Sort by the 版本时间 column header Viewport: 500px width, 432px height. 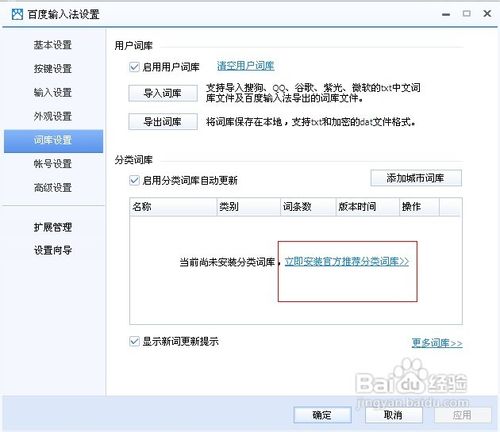pos(368,207)
